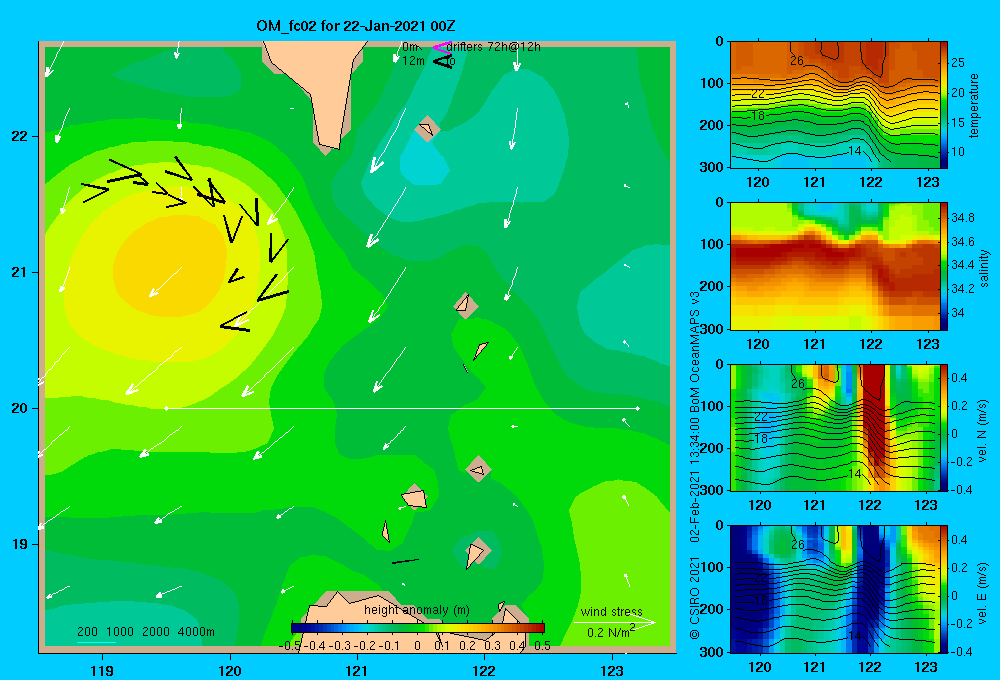The height and width of the screenshot is (680, 1000).
Task: Click the salinity color bar
Action: pyautogui.click(x=944, y=266)
